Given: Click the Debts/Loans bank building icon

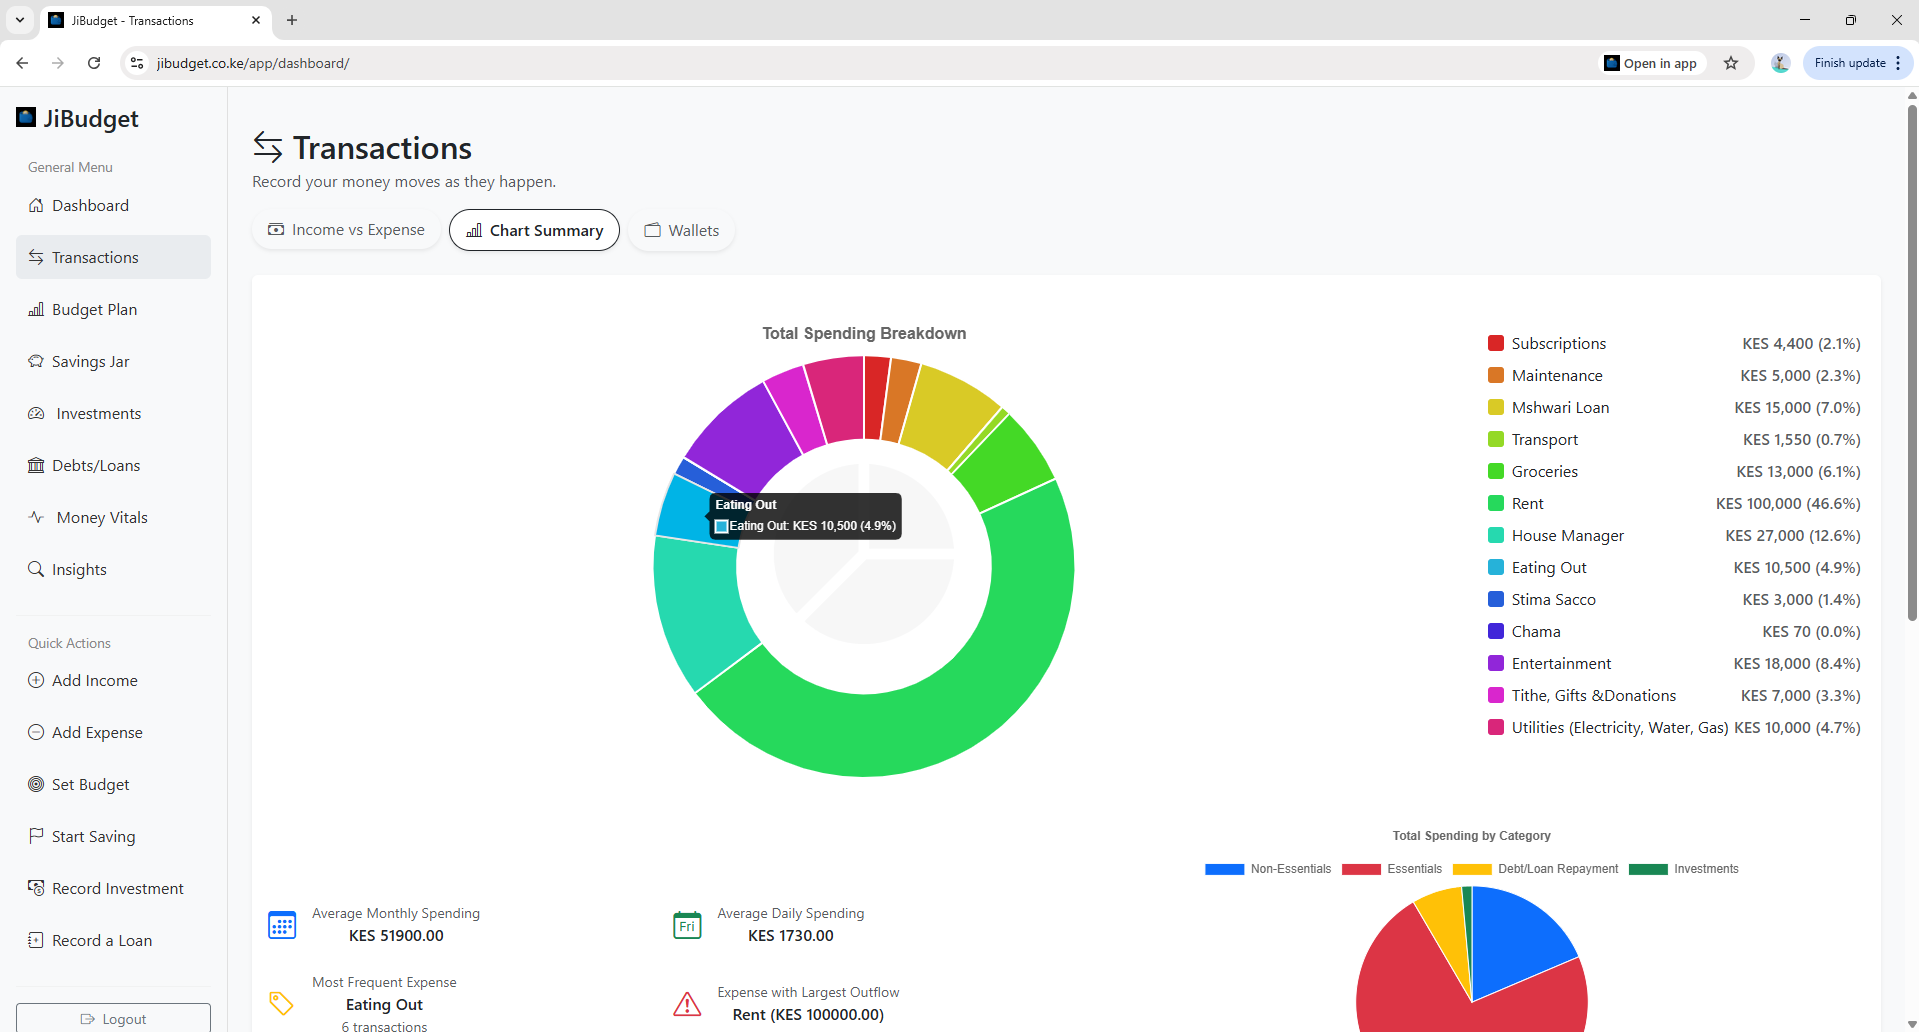Looking at the screenshot, I should (36, 465).
